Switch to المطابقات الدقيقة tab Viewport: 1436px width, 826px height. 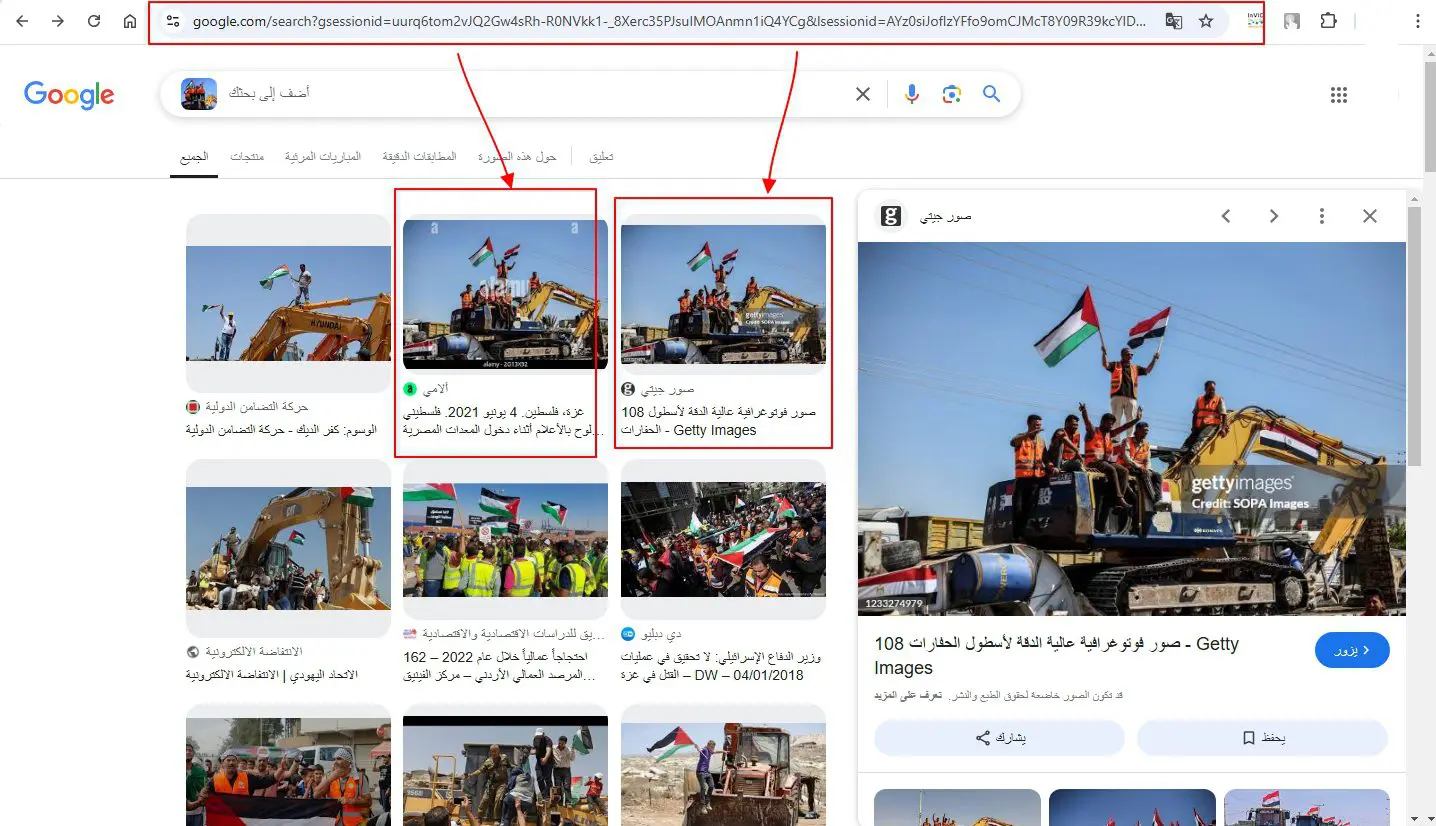tap(419, 157)
